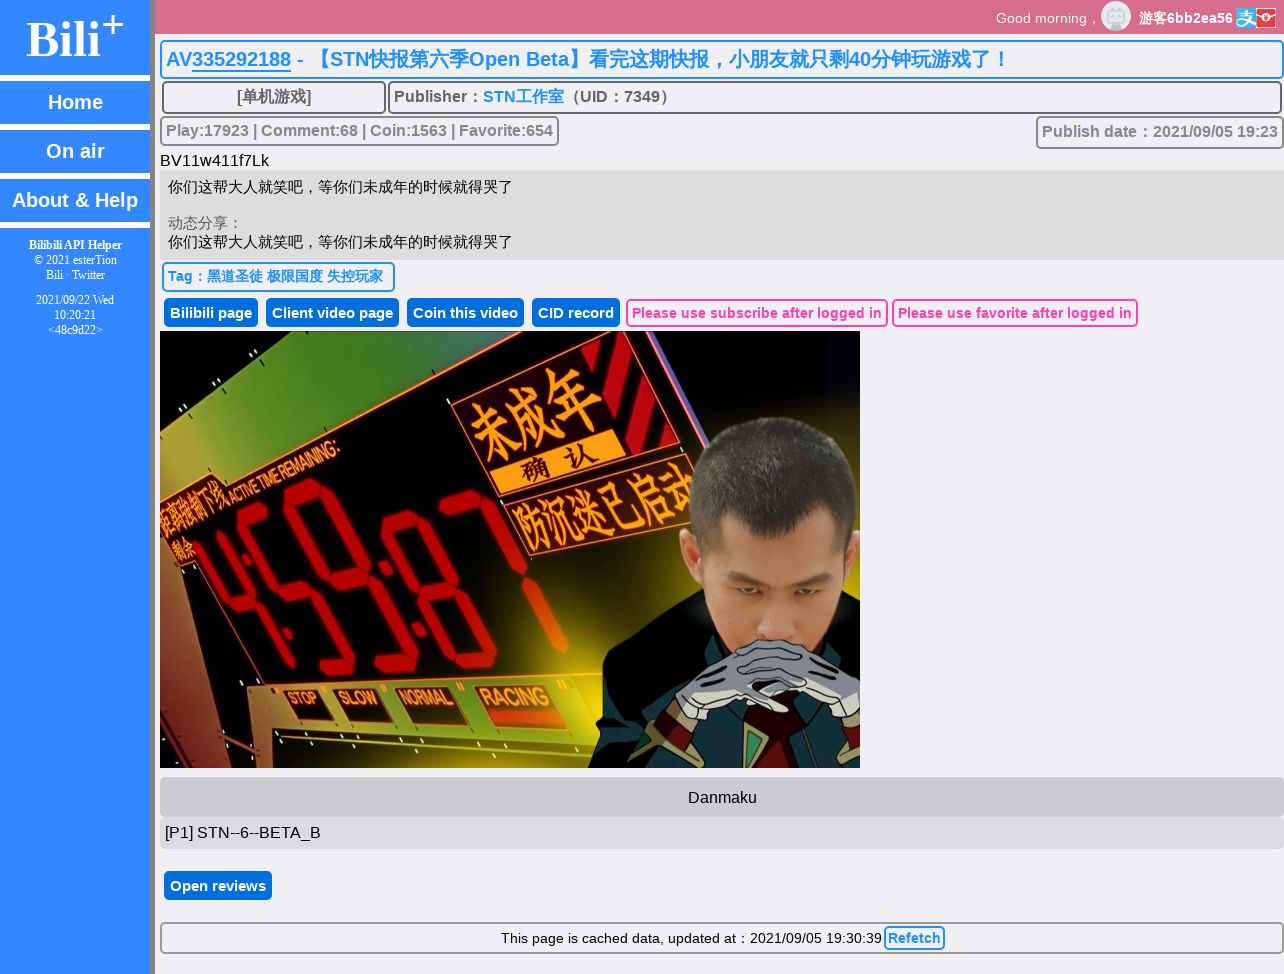Click Coin this video button
Viewport: 1284px width, 974px height.
pyautogui.click(x=465, y=313)
